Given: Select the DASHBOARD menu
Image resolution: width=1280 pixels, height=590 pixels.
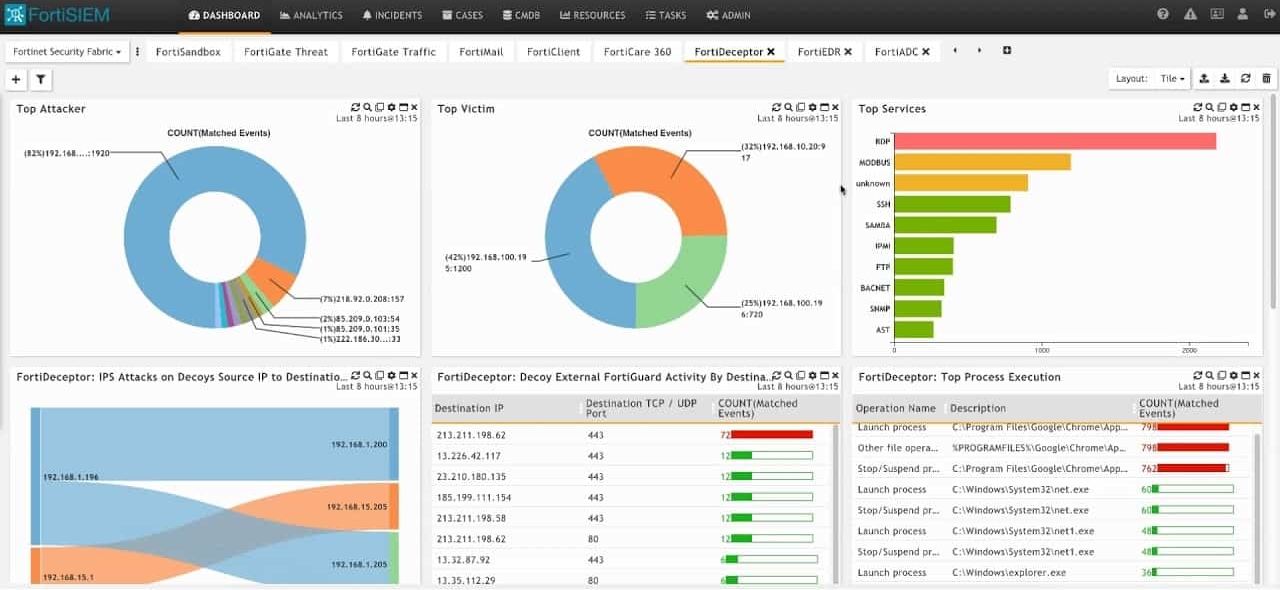Looking at the screenshot, I should coord(224,15).
